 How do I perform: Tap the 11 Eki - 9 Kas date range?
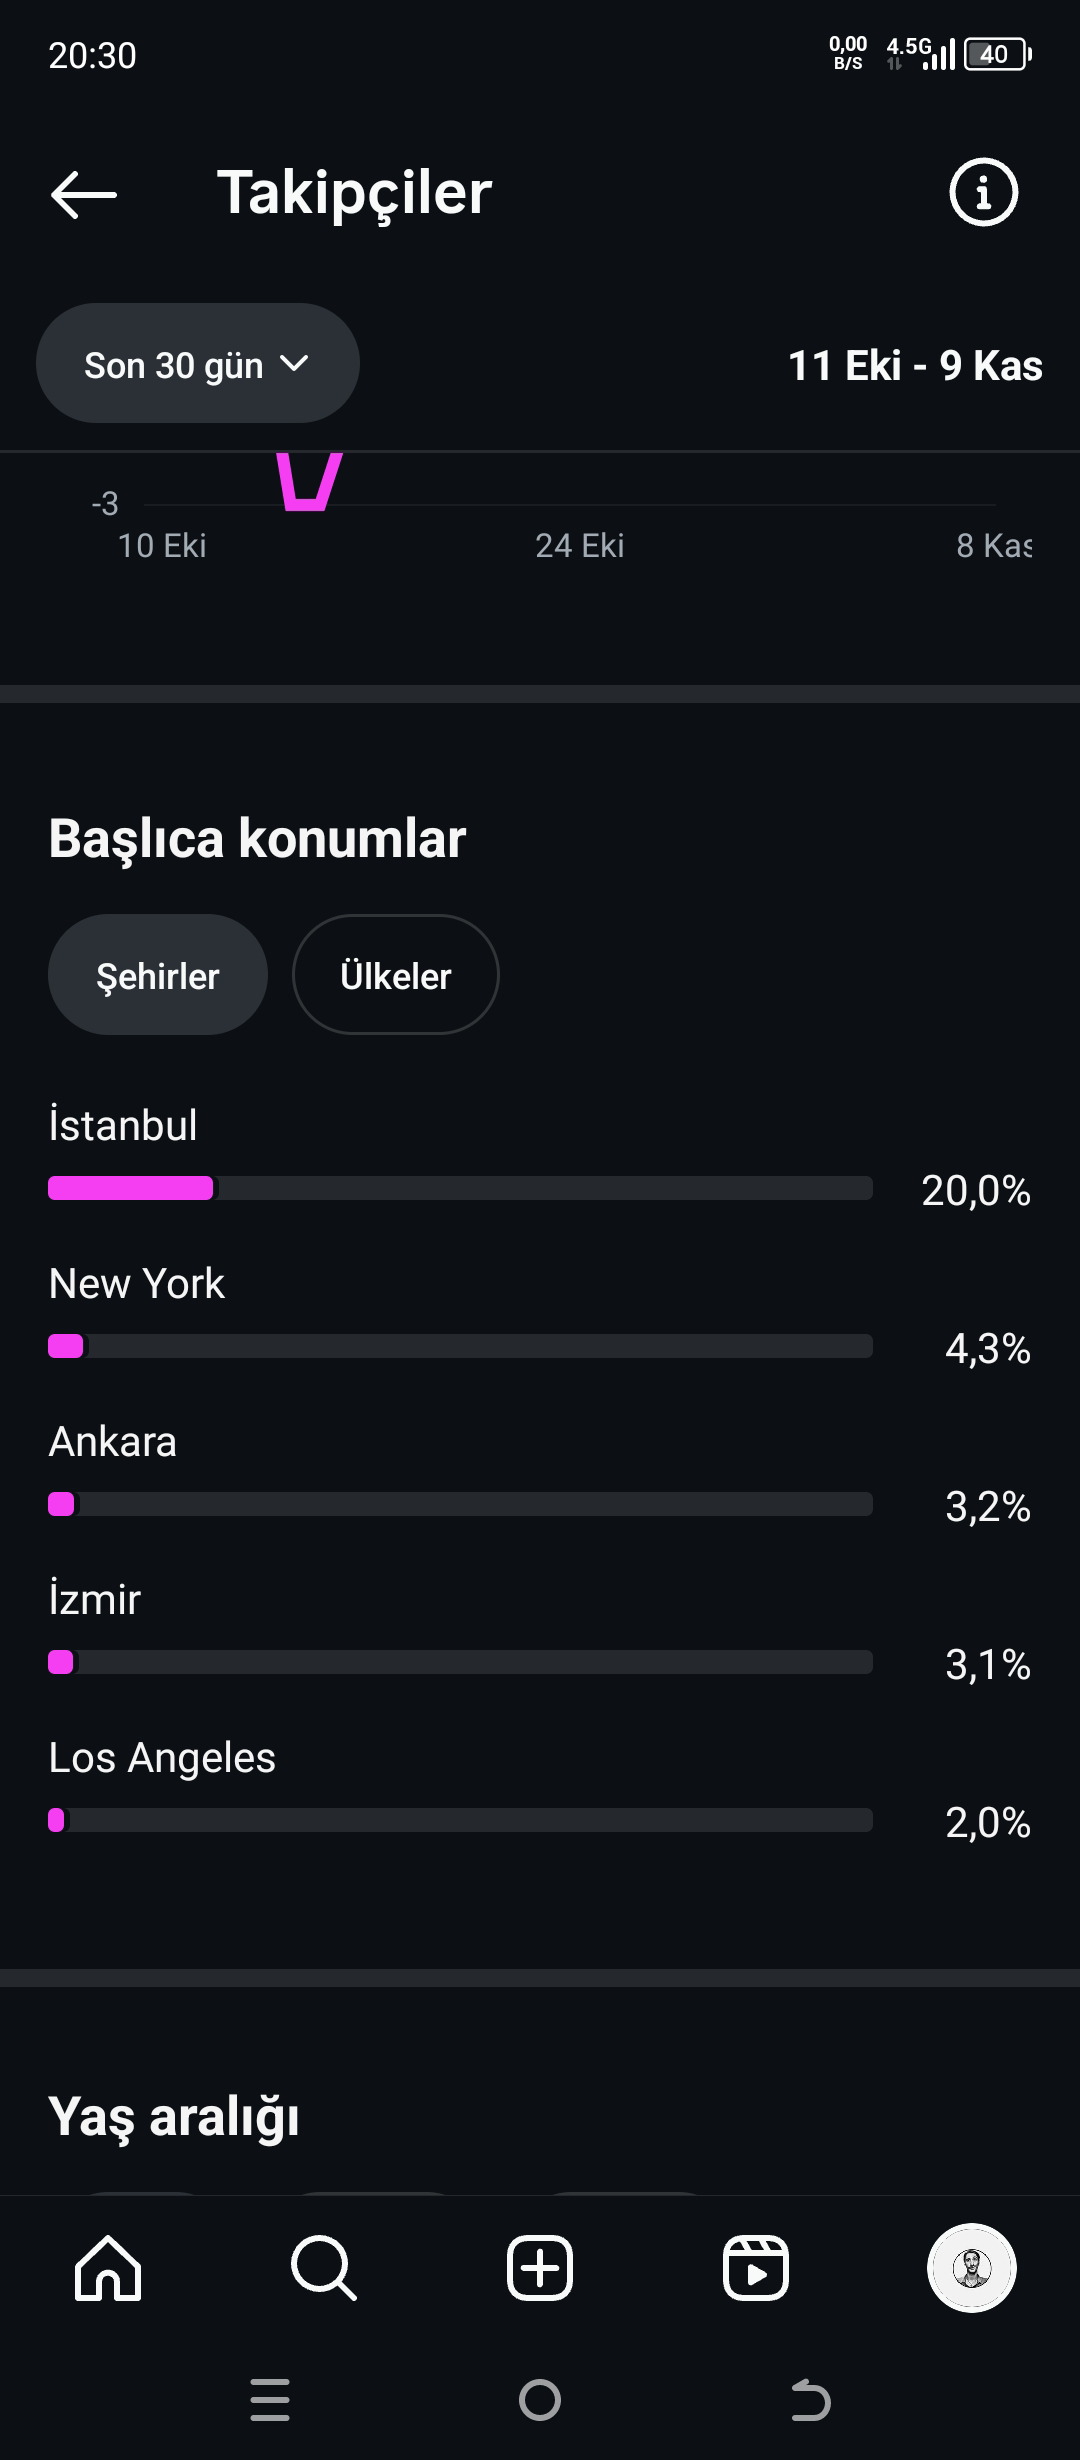pos(915,366)
